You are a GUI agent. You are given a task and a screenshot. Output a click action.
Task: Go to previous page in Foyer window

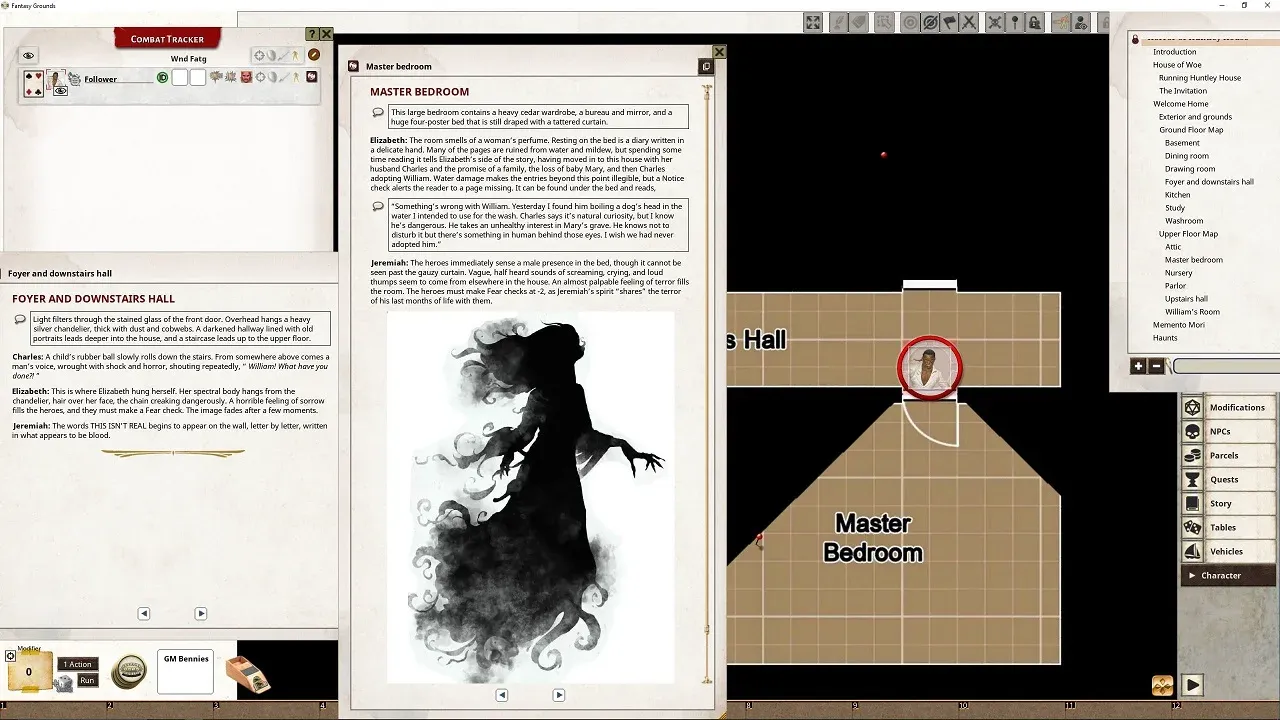[144, 613]
